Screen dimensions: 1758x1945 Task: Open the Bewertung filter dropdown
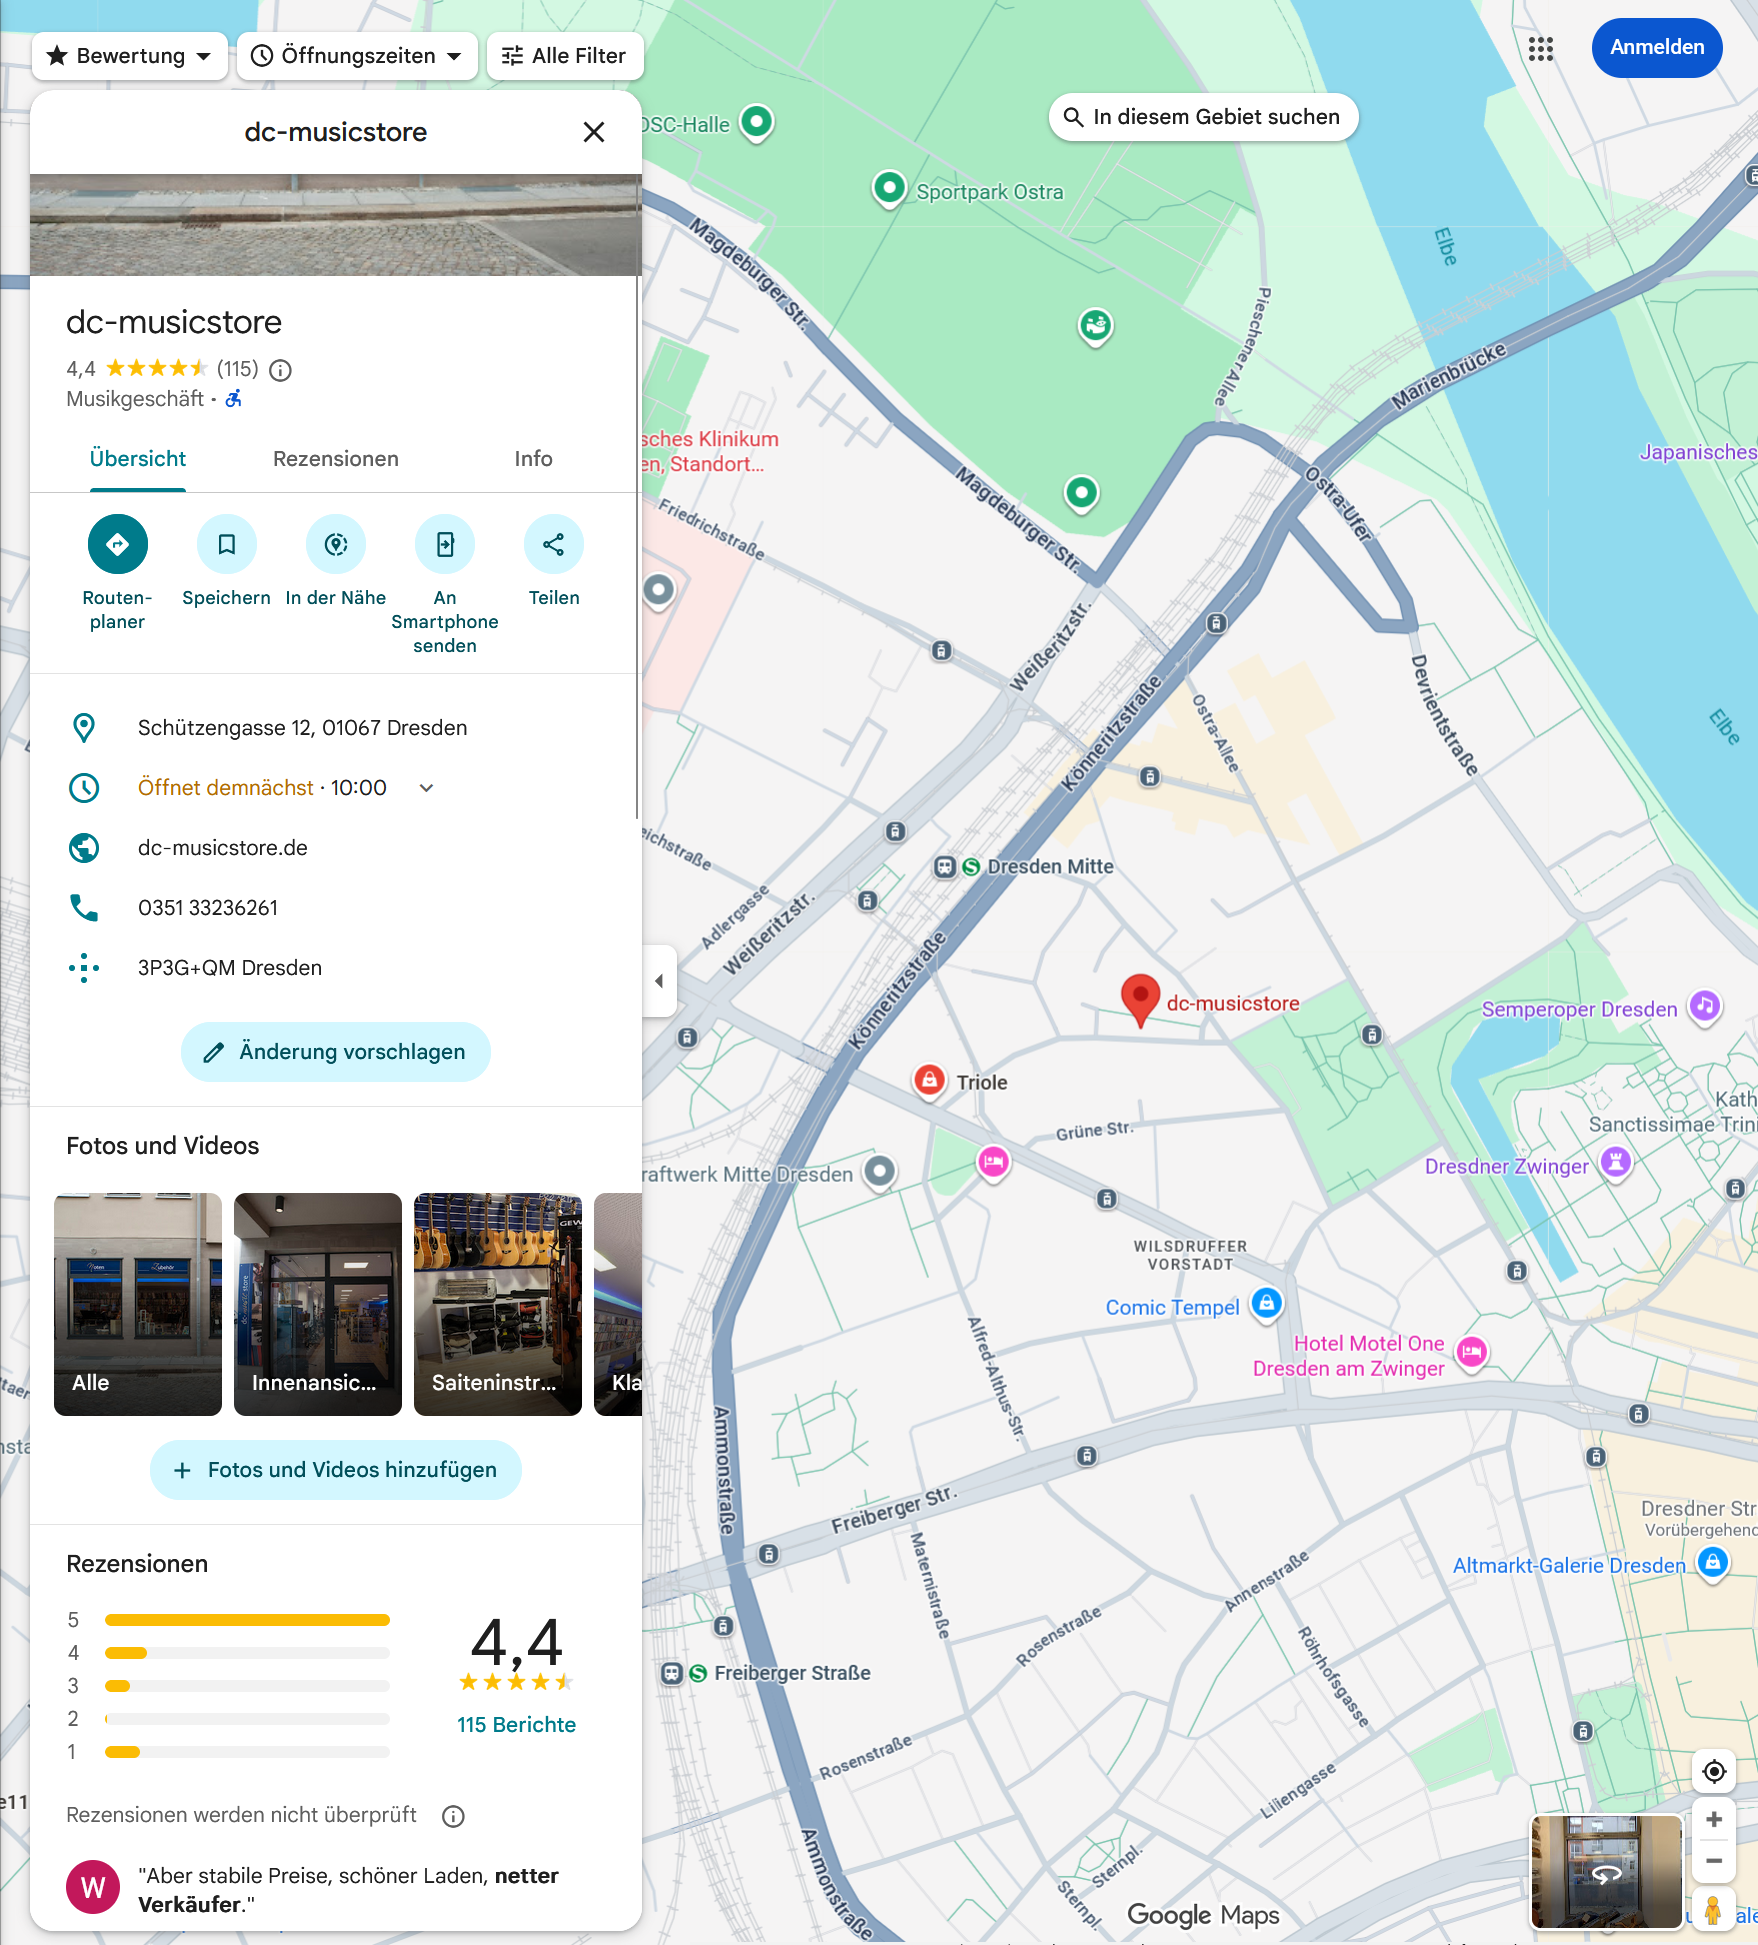[x=130, y=56]
